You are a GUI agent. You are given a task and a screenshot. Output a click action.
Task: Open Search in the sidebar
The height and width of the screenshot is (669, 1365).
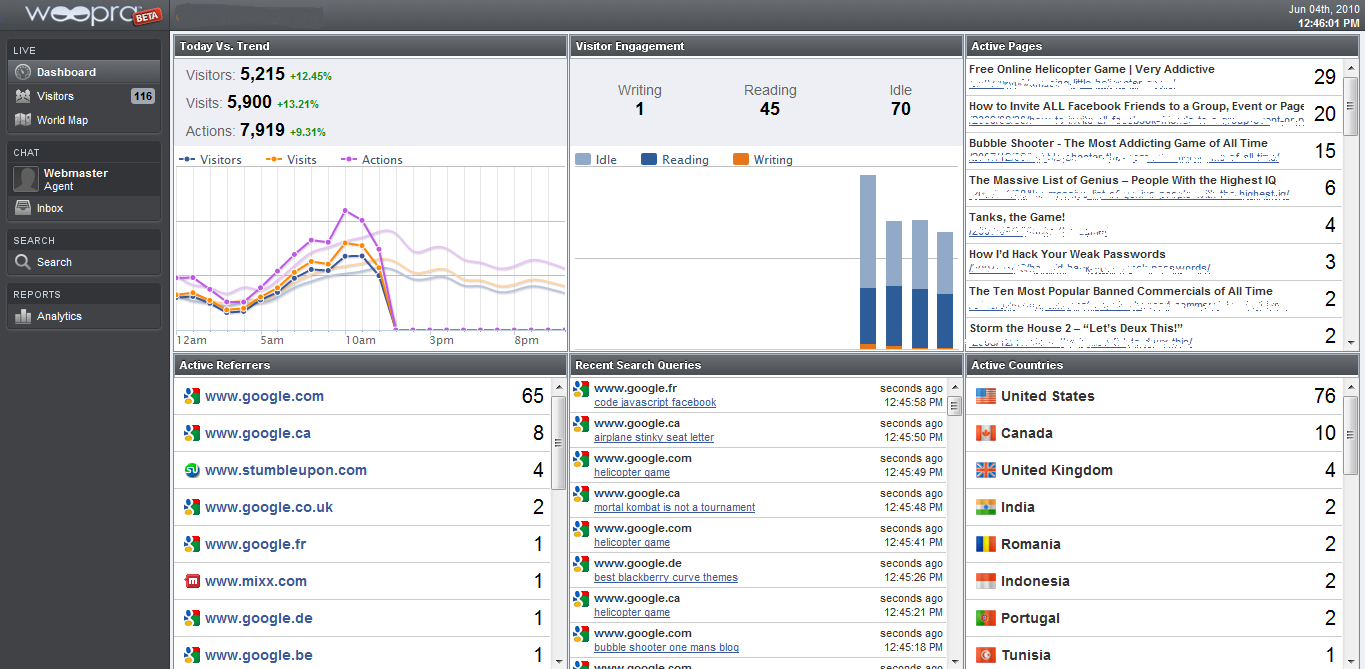pos(84,262)
